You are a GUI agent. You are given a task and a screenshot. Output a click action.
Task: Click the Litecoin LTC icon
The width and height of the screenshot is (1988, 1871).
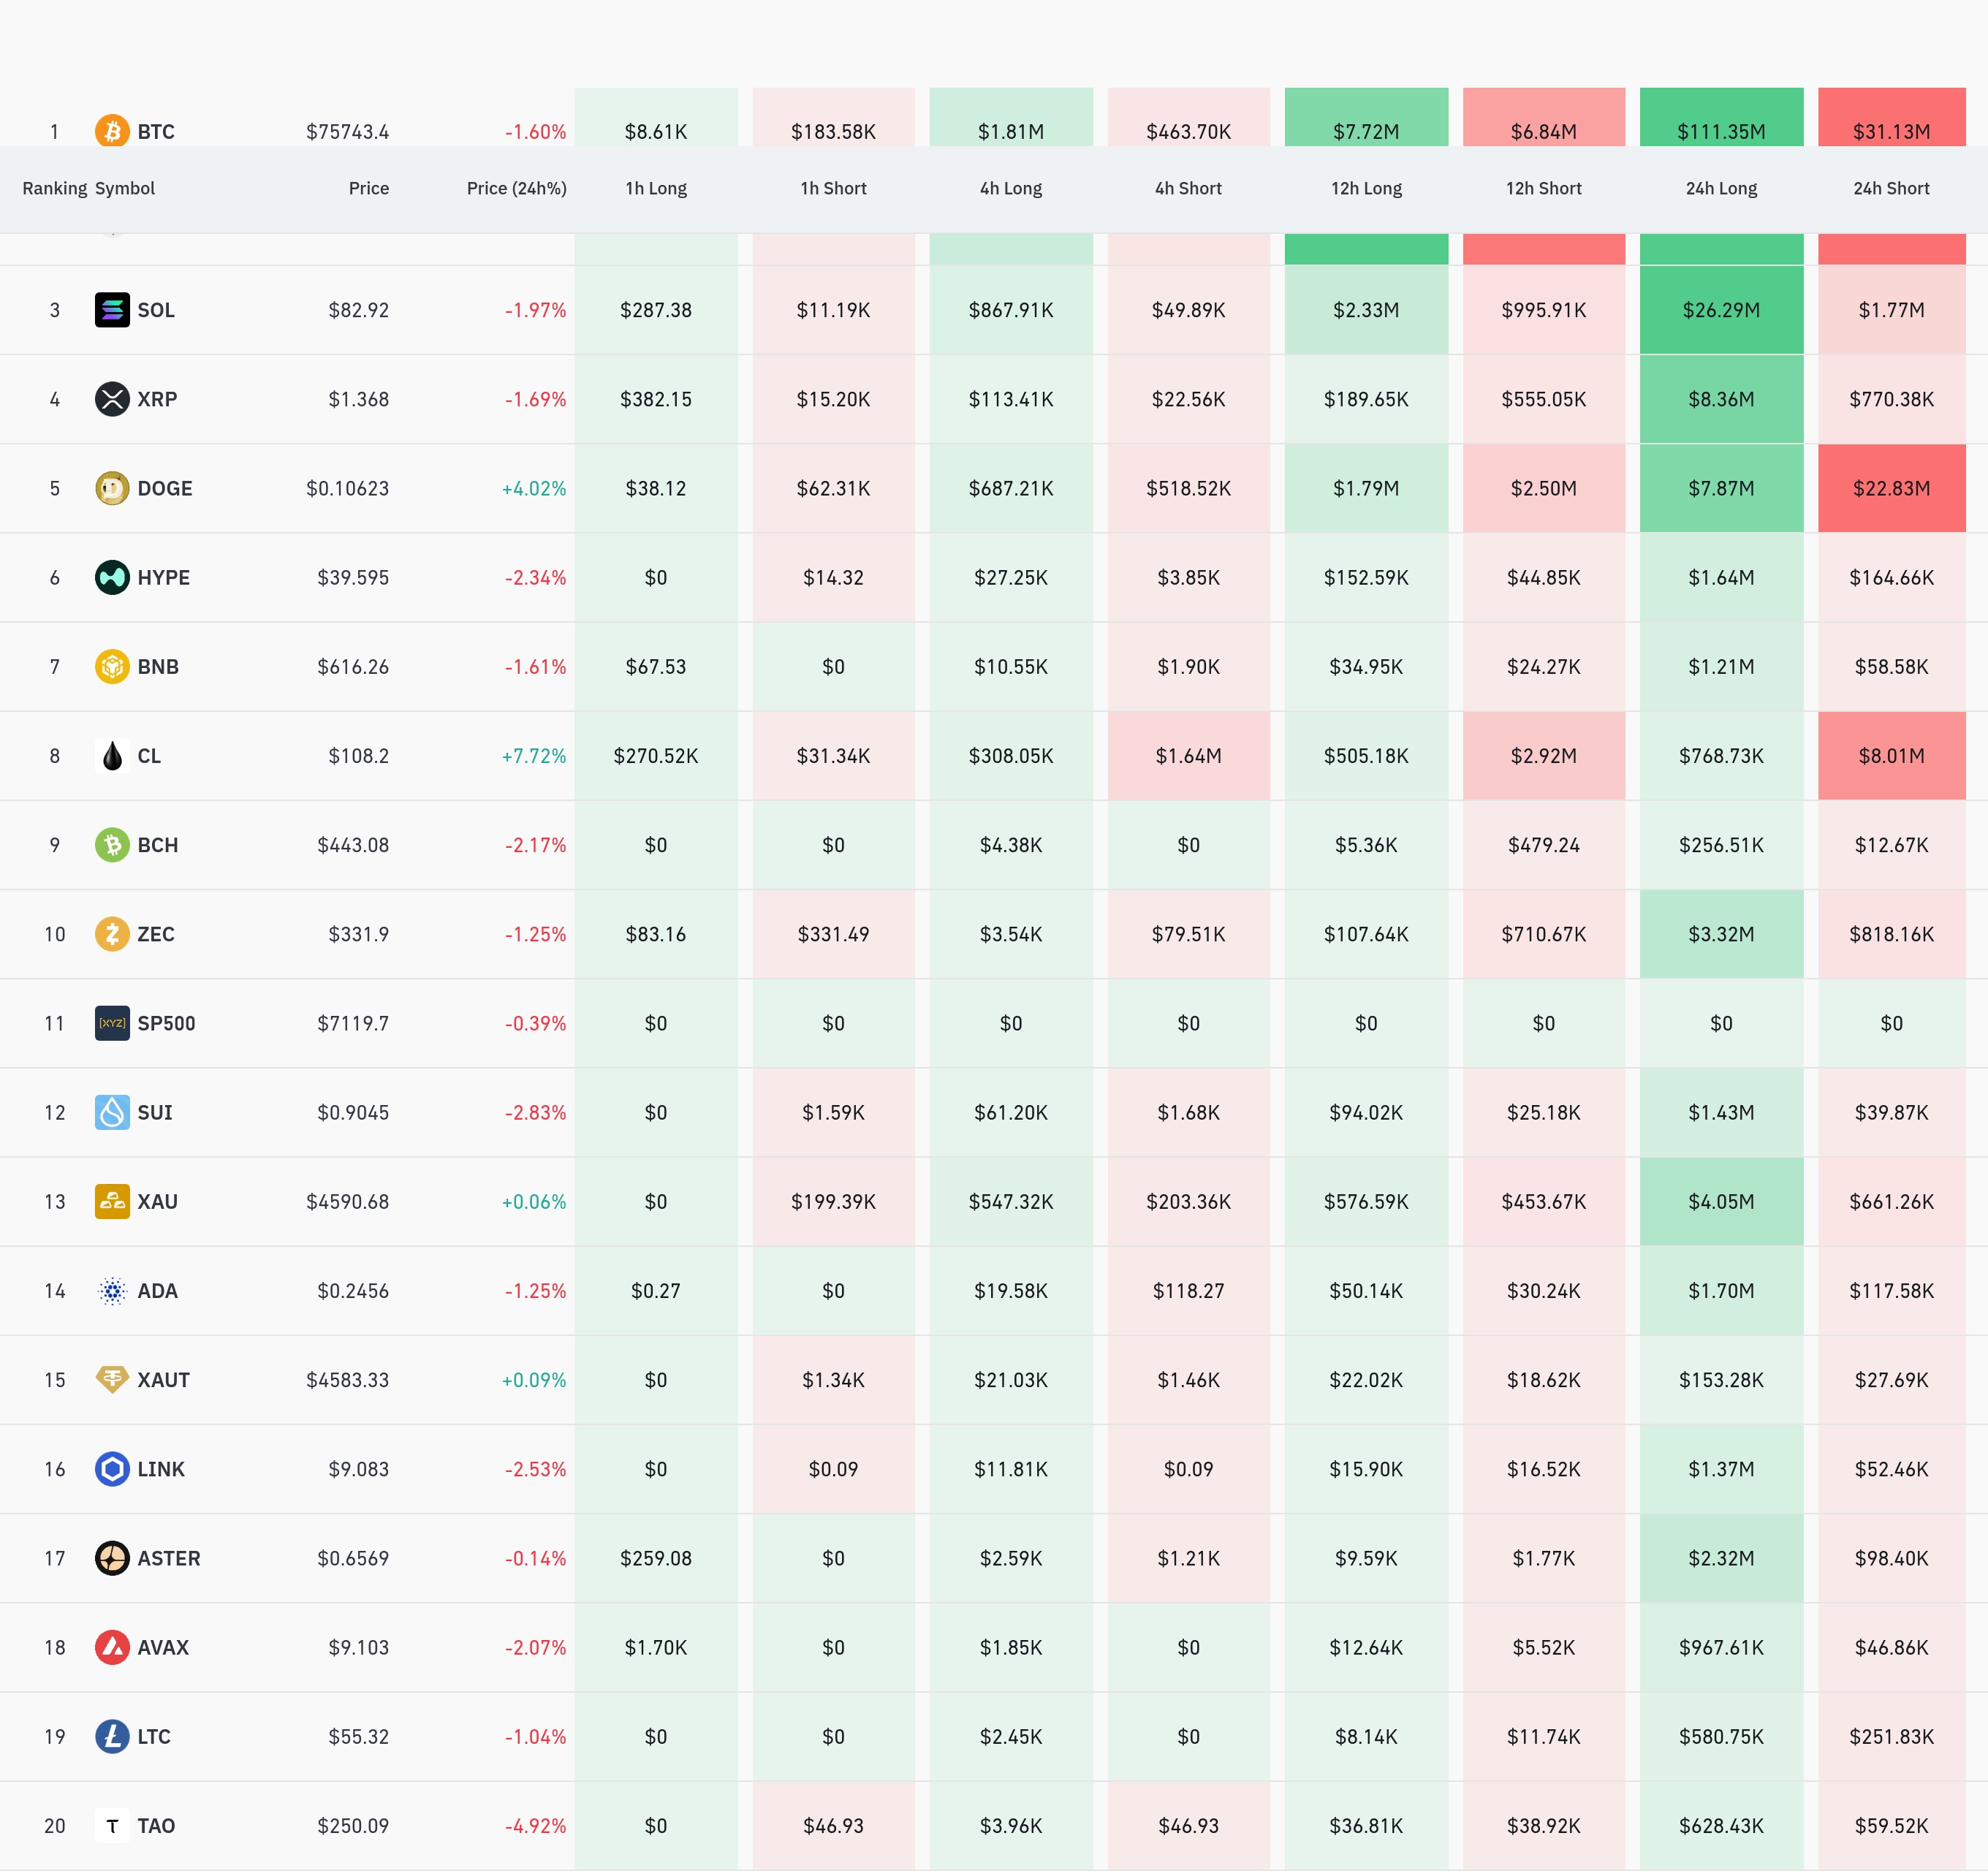112,1736
